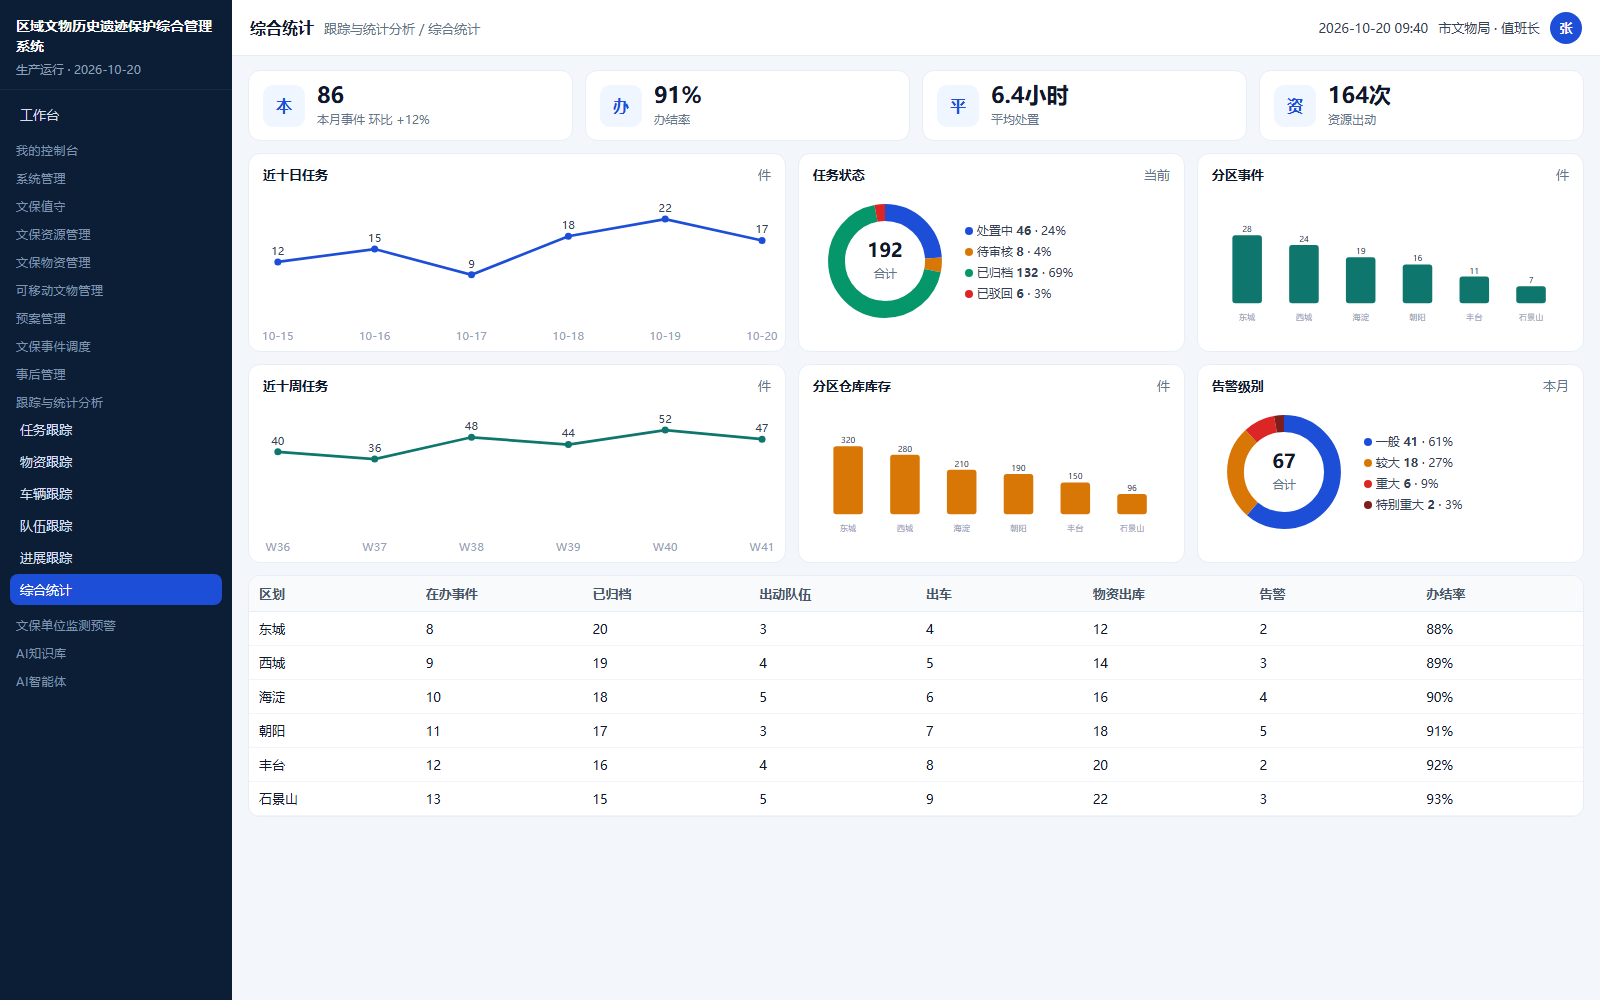Click the 跟踪与统计分析 / 综合统计 breadcrumb
Image resolution: width=1600 pixels, height=1000 pixels.
click(401, 29)
